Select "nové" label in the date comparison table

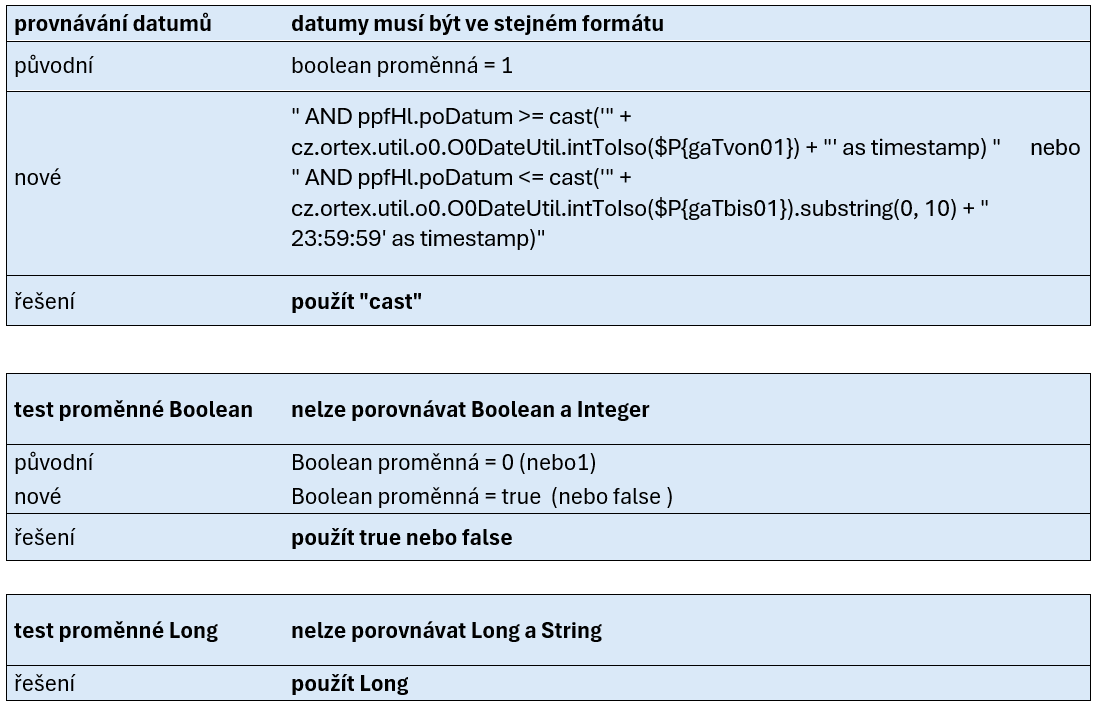click(37, 178)
